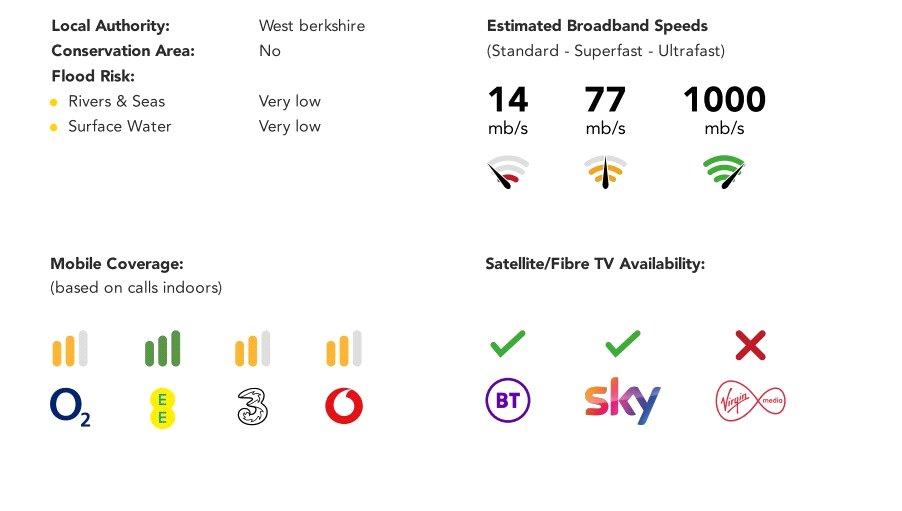This screenshot has height=511, width=902.
Task: Click the red cross above Virgin Media
Action: click(750, 345)
